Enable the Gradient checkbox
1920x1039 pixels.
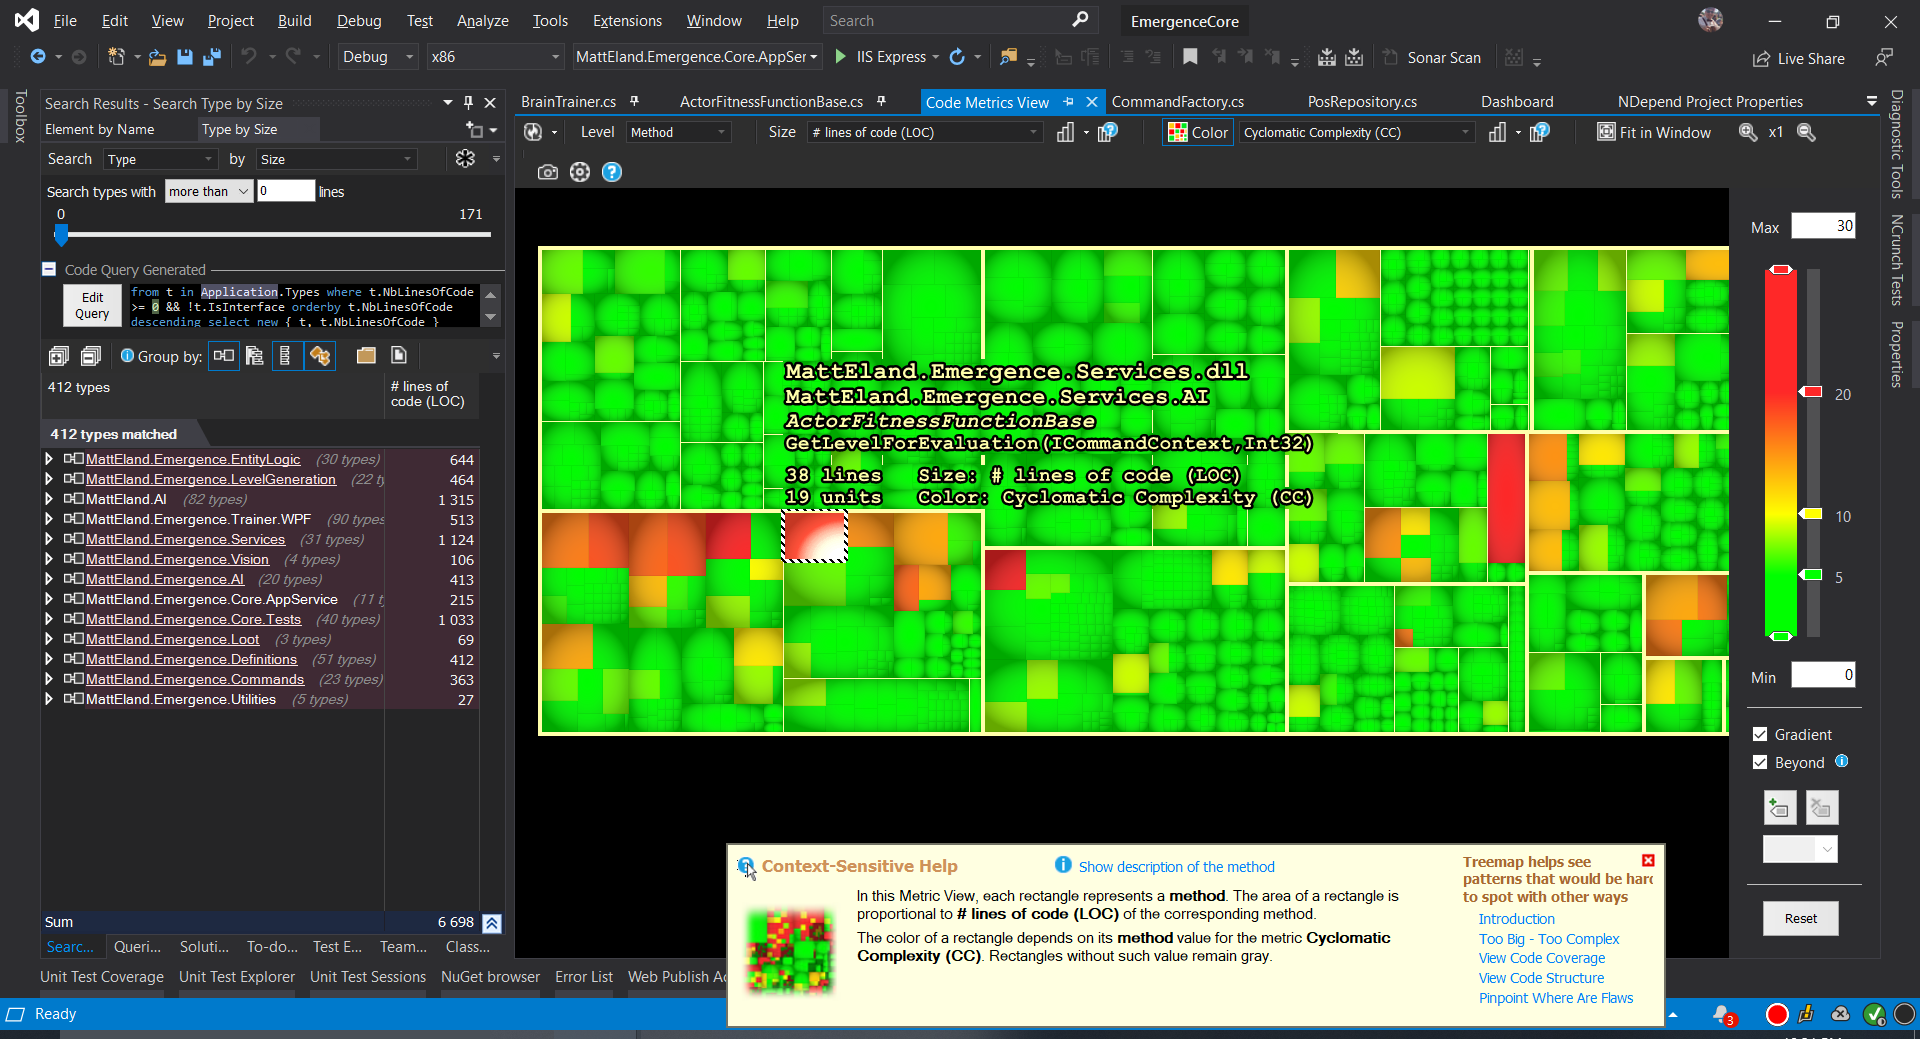pyautogui.click(x=1761, y=733)
